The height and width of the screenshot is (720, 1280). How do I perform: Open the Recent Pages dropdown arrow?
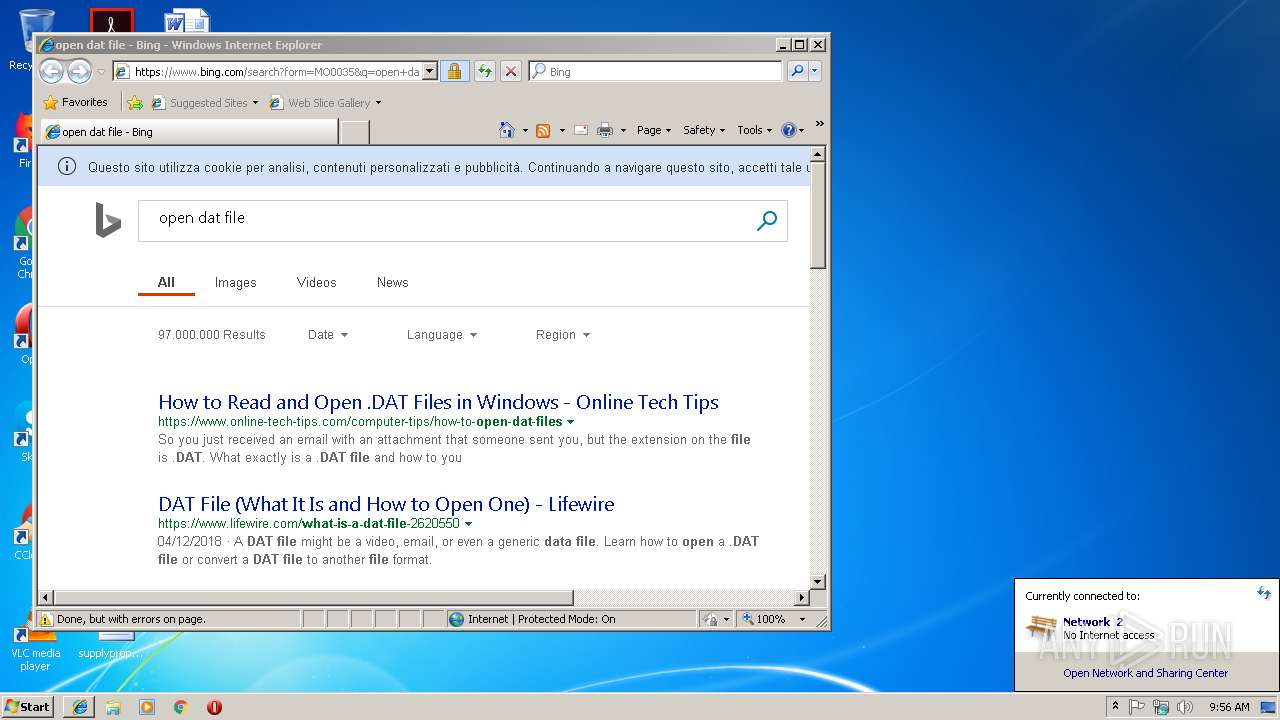coord(101,72)
